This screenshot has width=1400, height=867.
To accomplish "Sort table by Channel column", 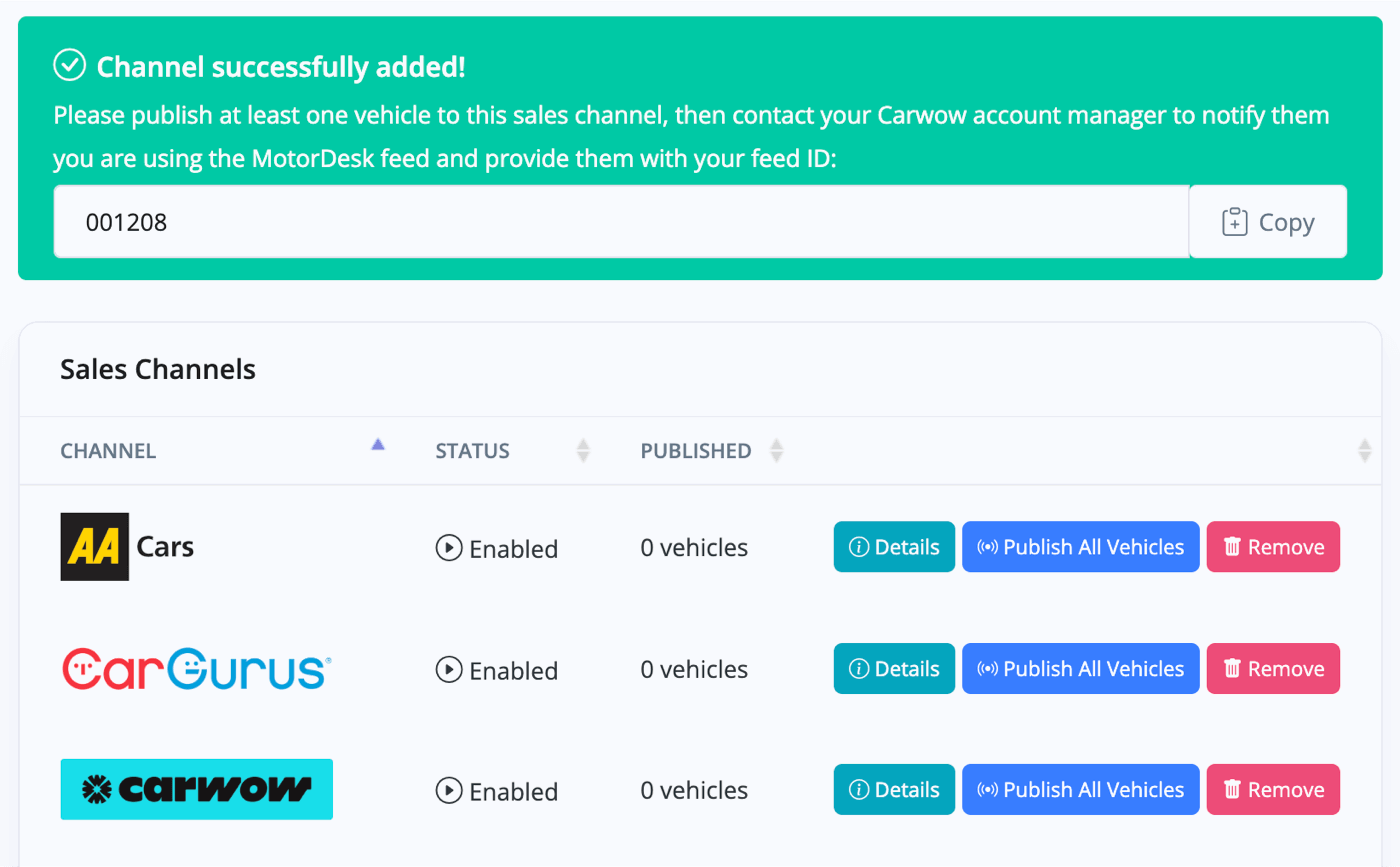I will pos(378,446).
